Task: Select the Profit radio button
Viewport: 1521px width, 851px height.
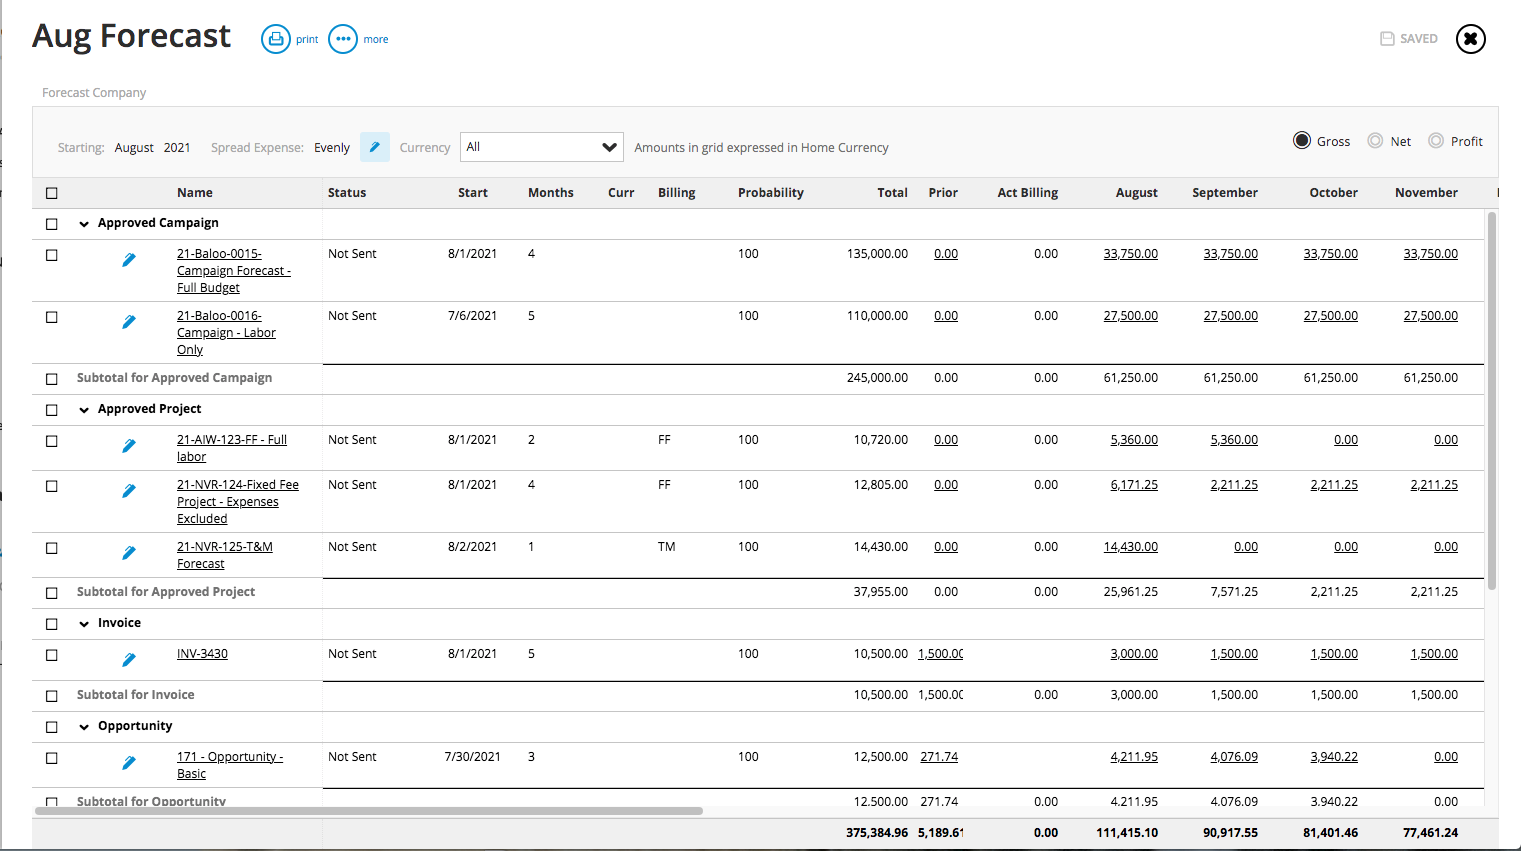Action: (x=1436, y=141)
